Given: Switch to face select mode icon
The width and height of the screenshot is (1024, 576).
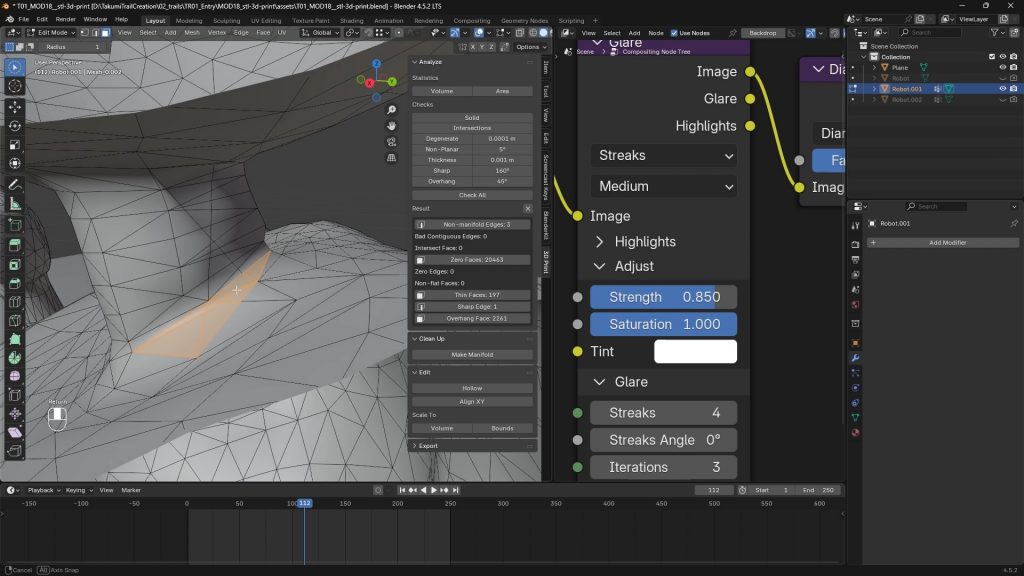Looking at the screenshot, I should [106, 33].
